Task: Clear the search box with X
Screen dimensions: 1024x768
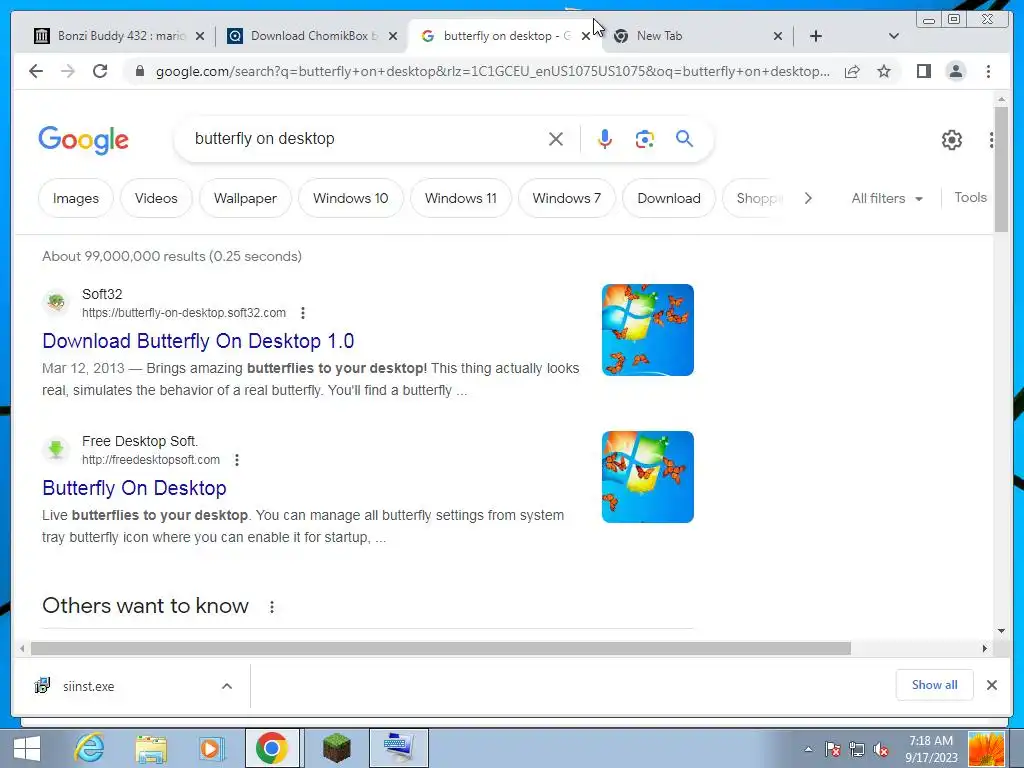Action: point(556,138)
